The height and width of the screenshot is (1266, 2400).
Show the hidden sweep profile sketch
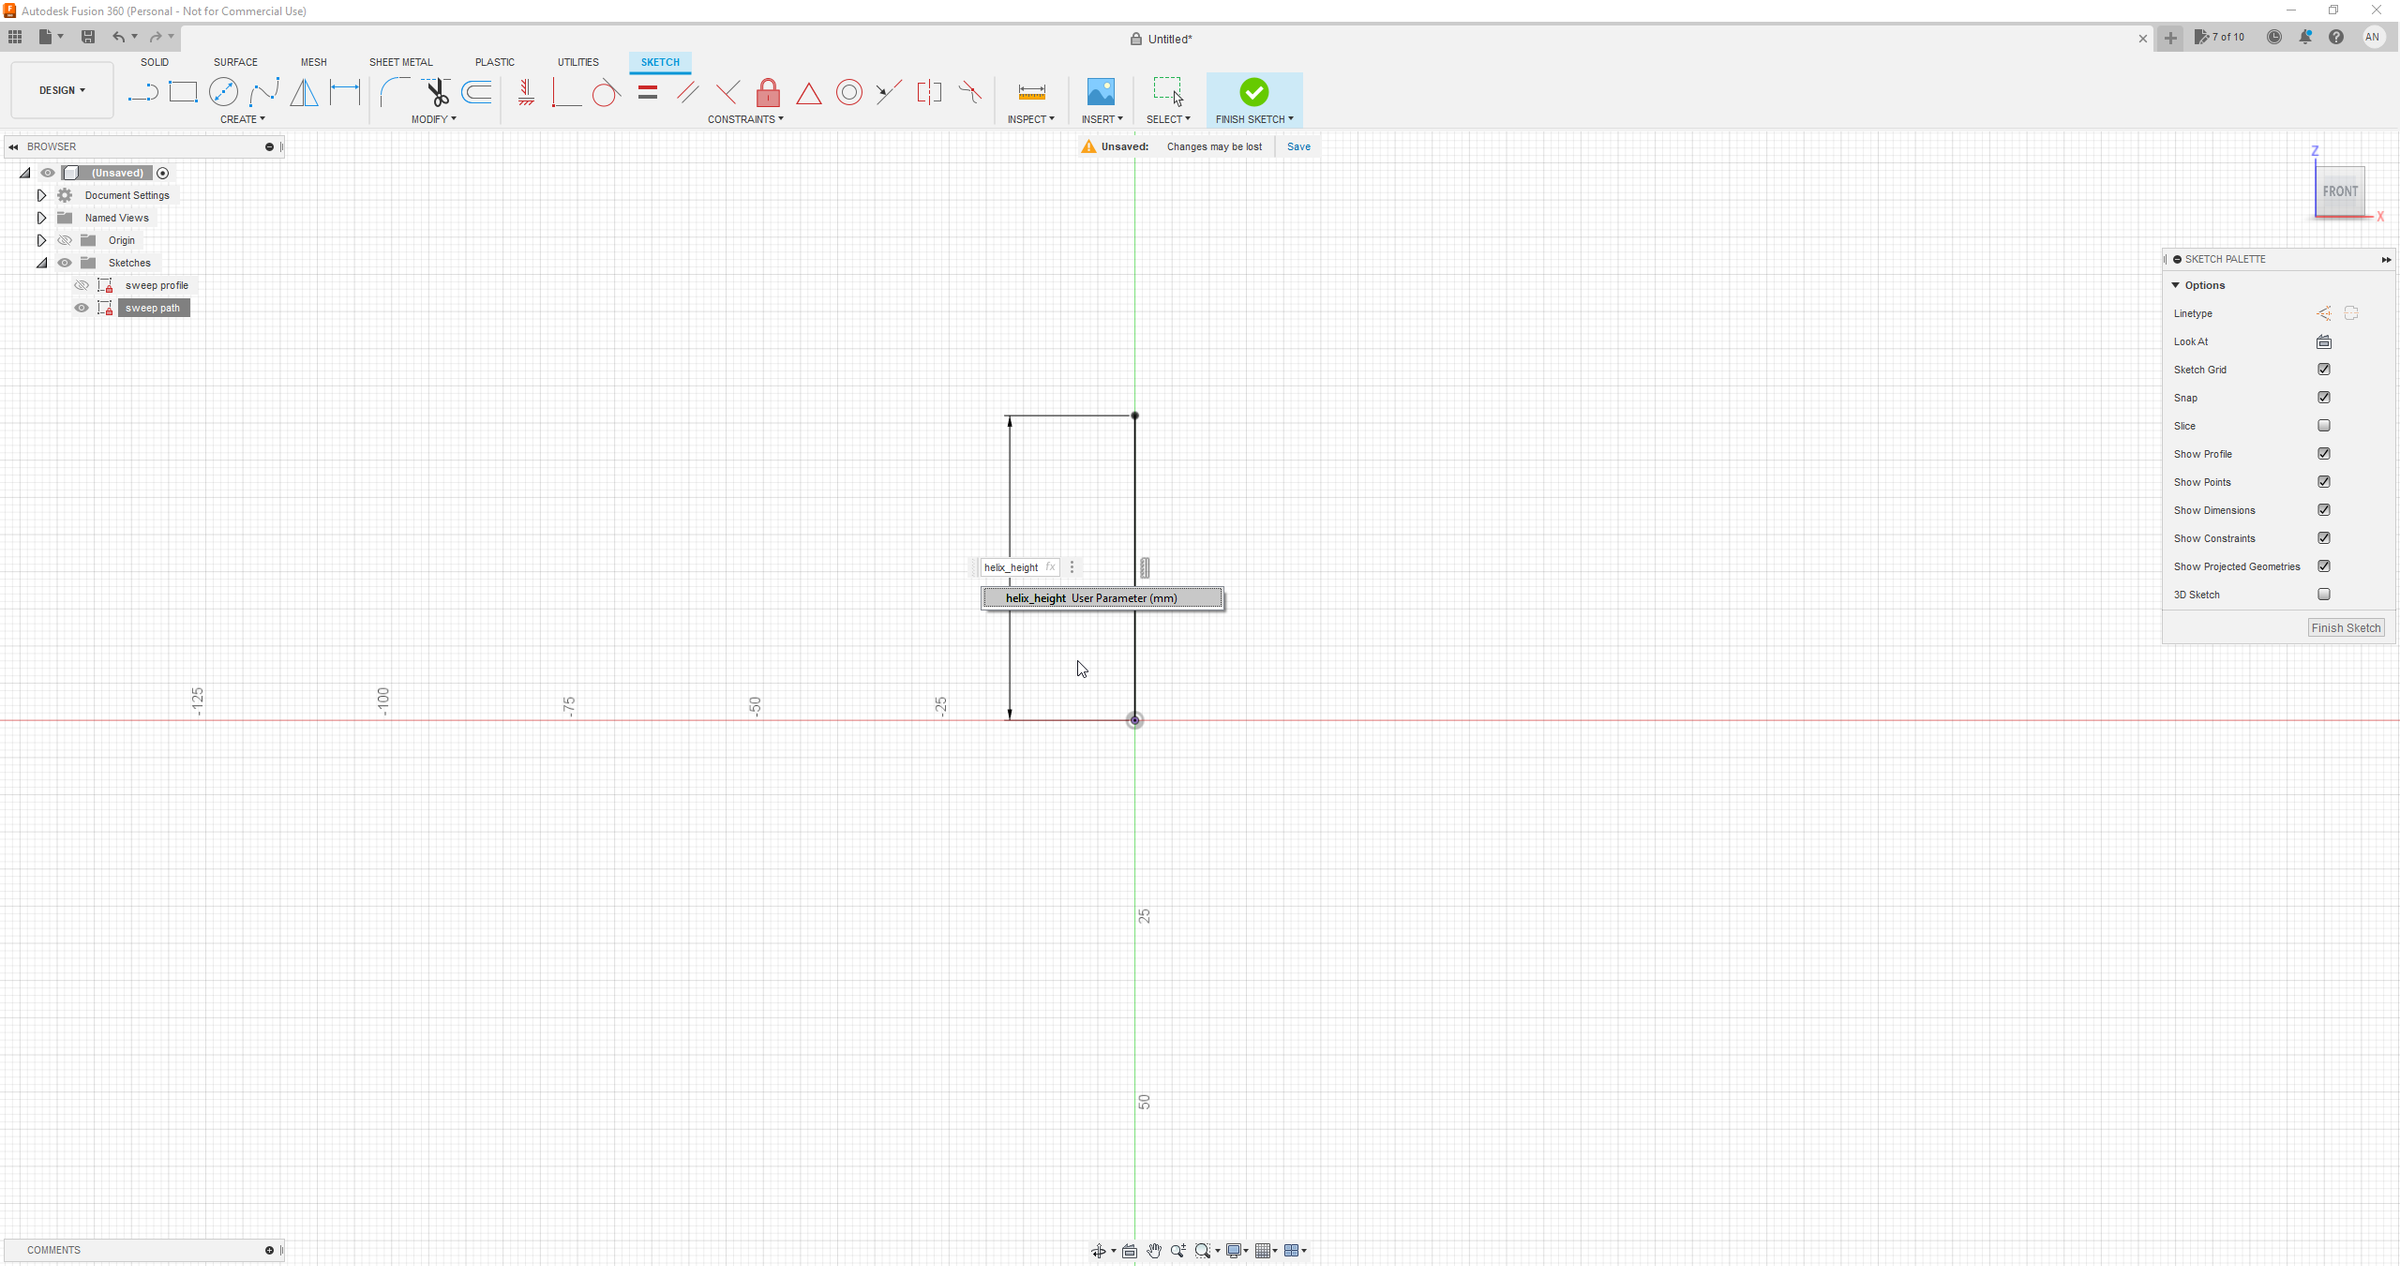[82, 286]
